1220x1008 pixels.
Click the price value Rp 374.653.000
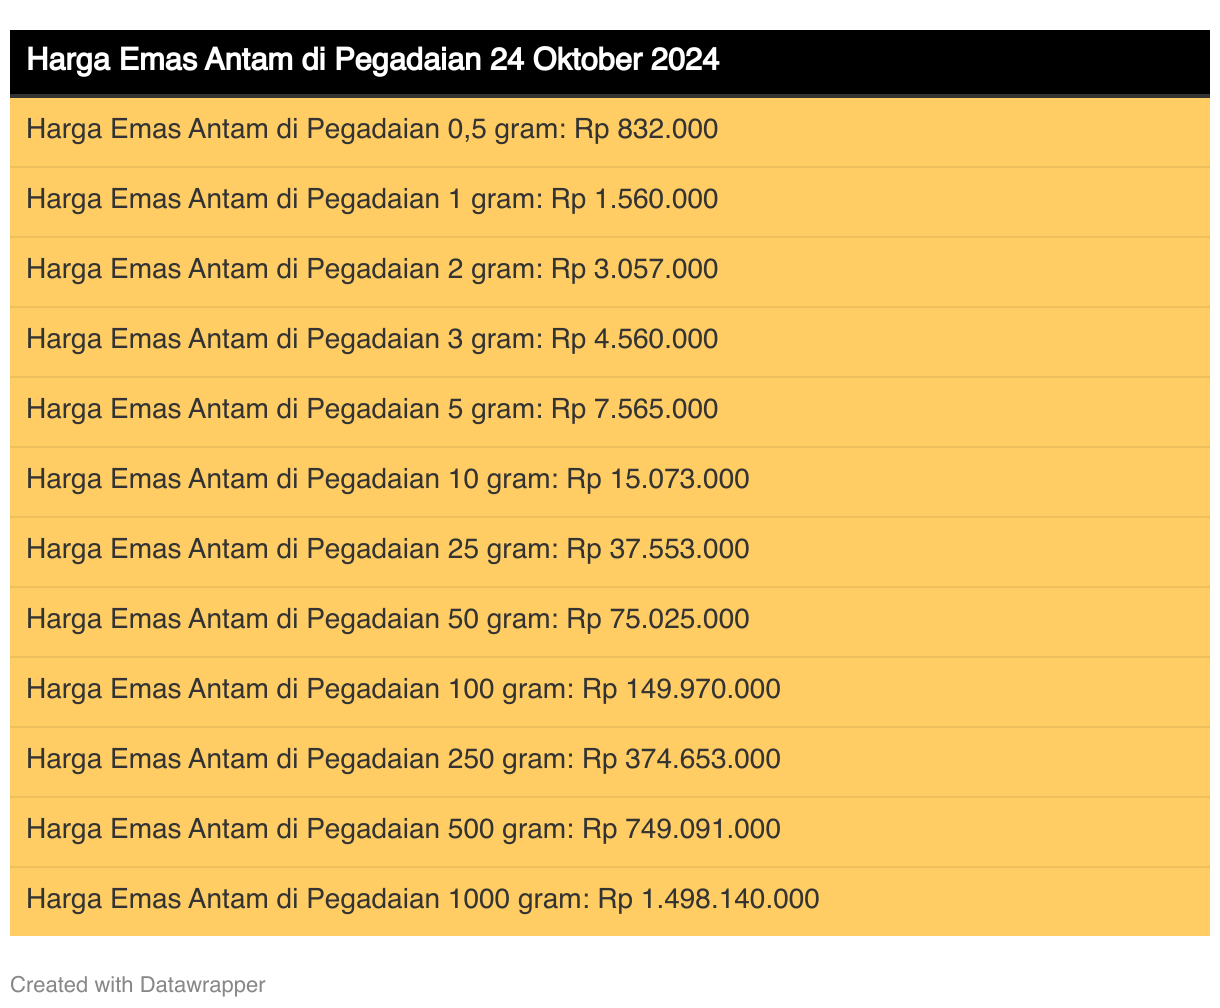[681, 760]
